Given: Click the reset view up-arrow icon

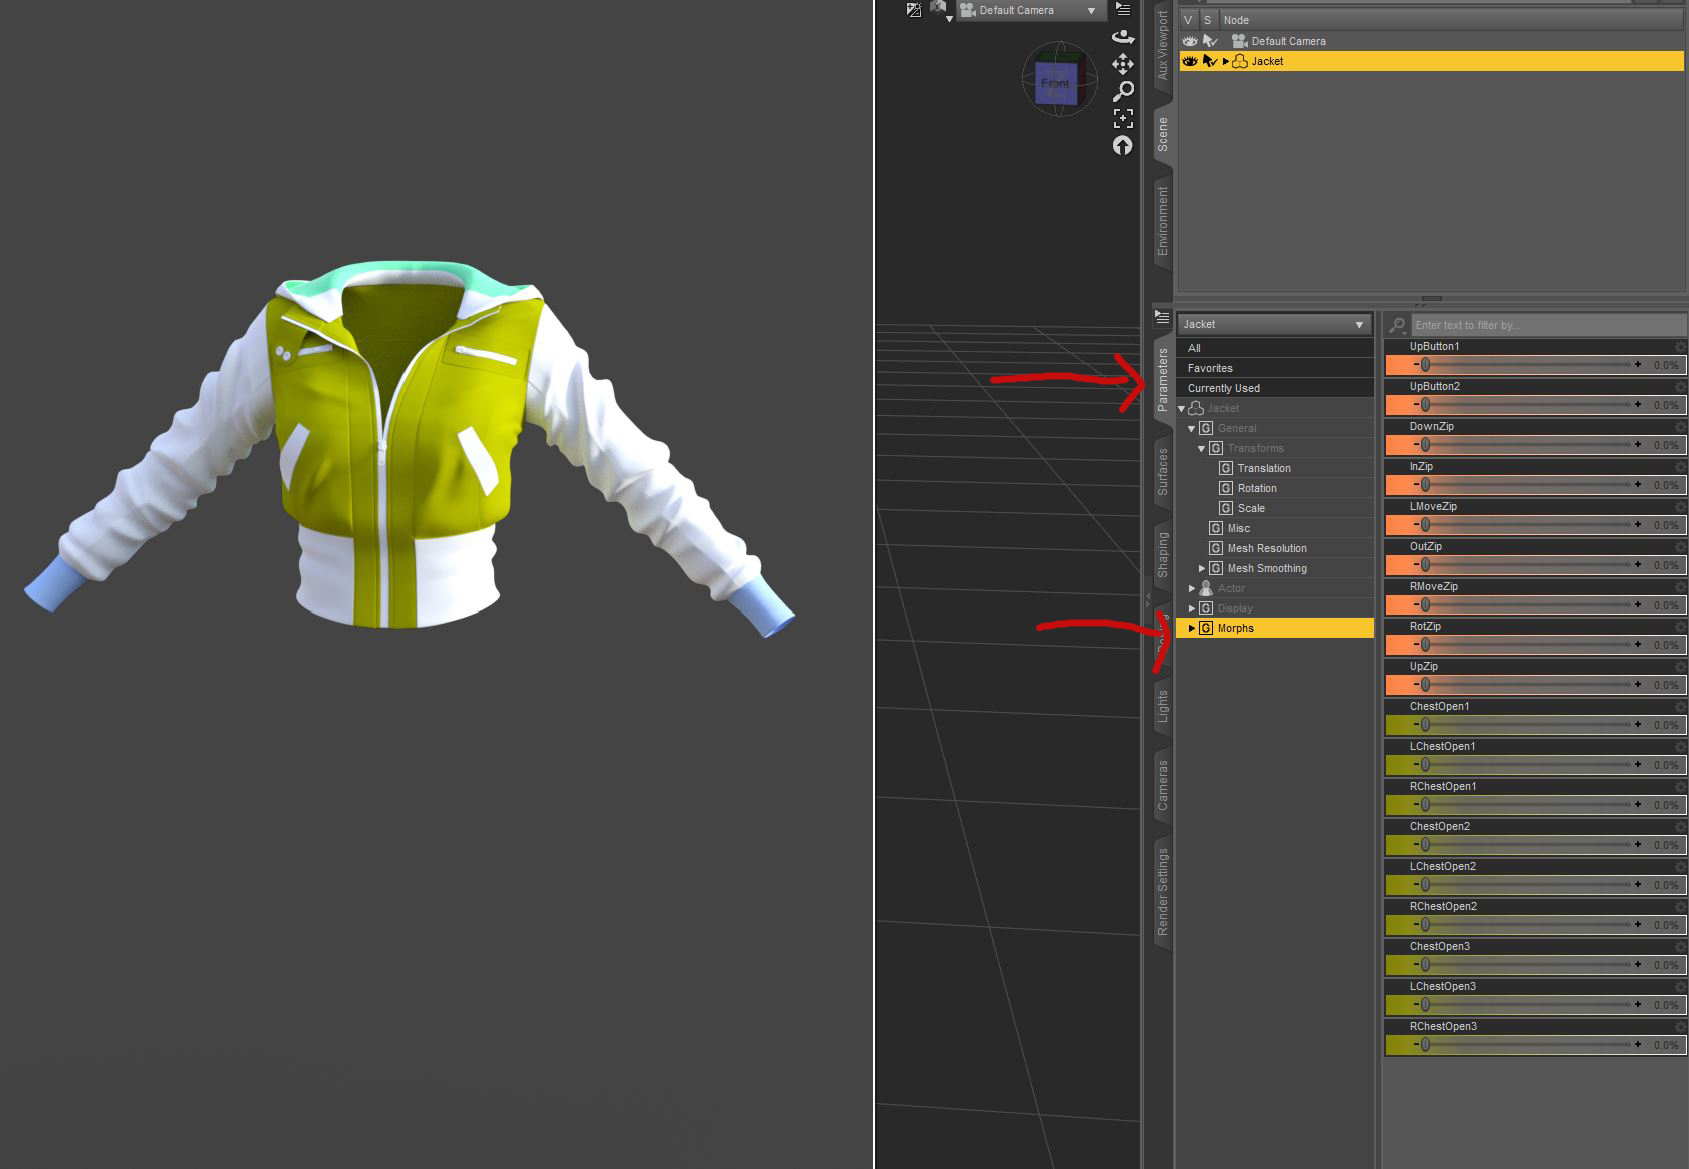Looking at the screenshot, I should 1123,146.
